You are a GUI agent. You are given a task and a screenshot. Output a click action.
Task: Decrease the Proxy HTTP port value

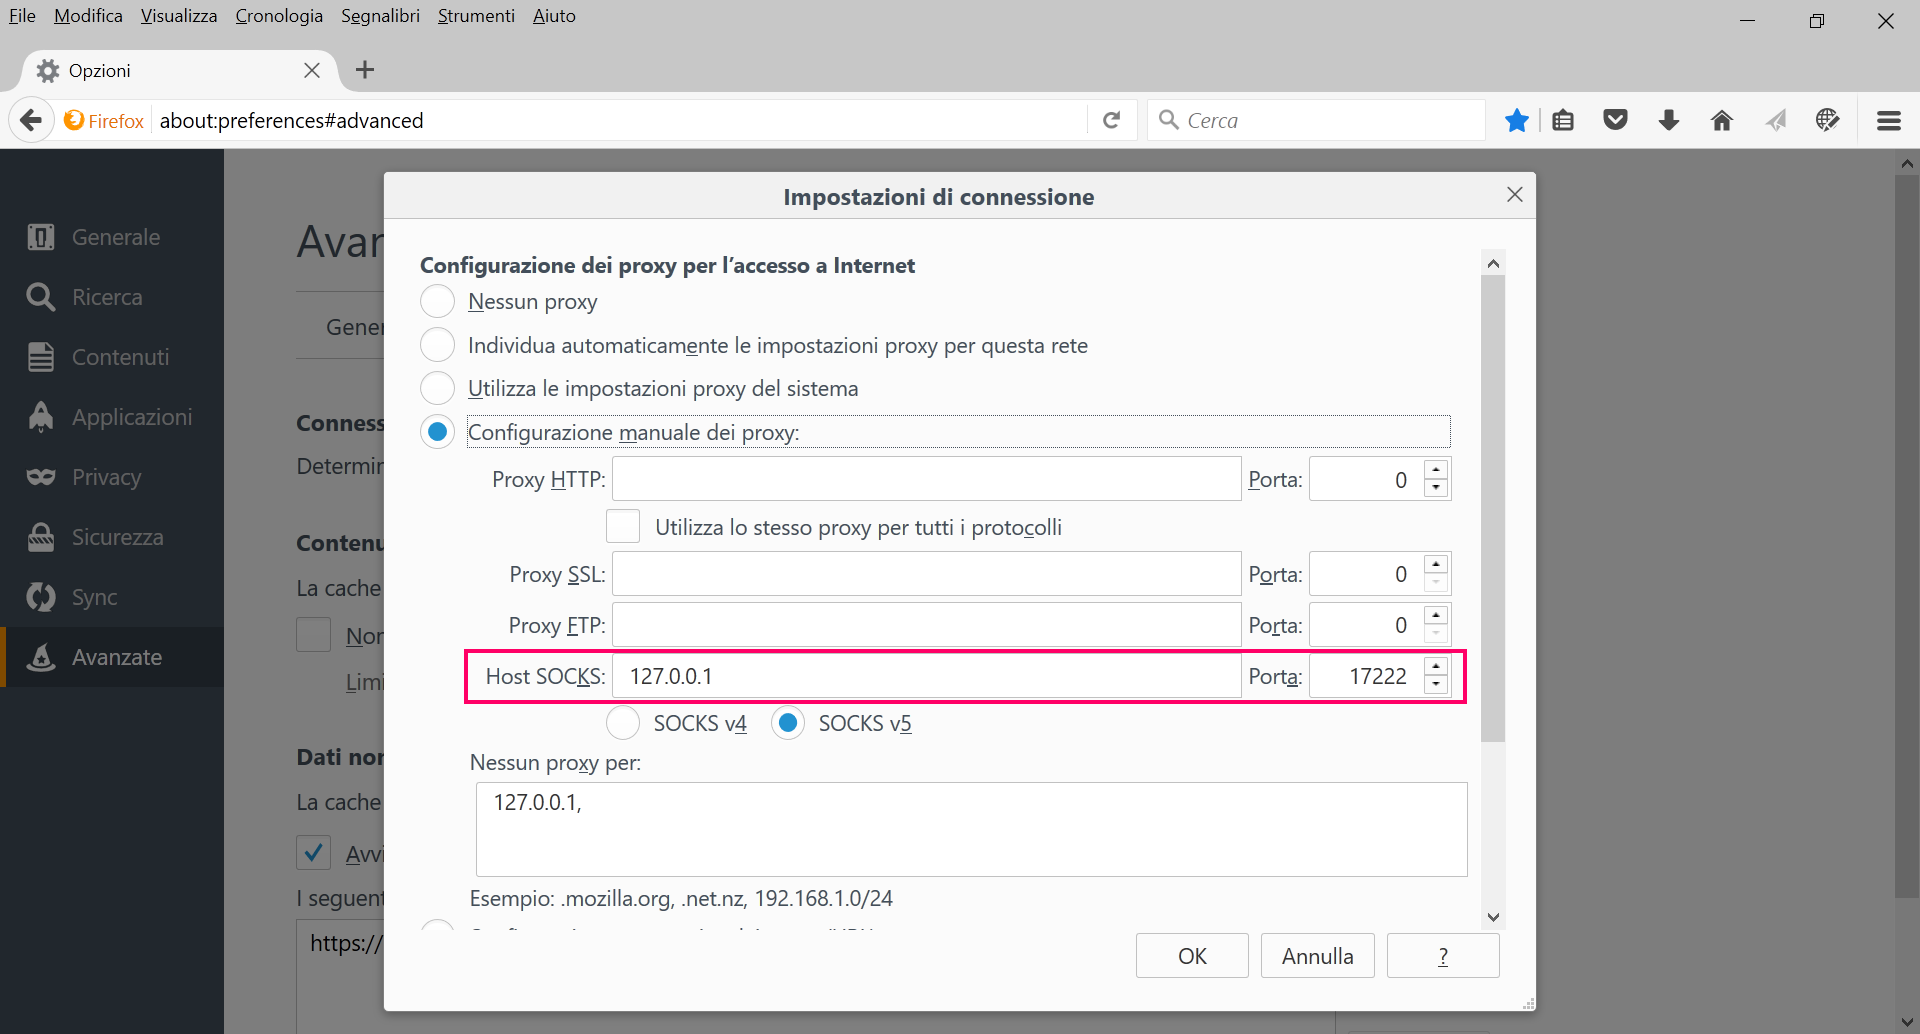tap(1436, 489)
